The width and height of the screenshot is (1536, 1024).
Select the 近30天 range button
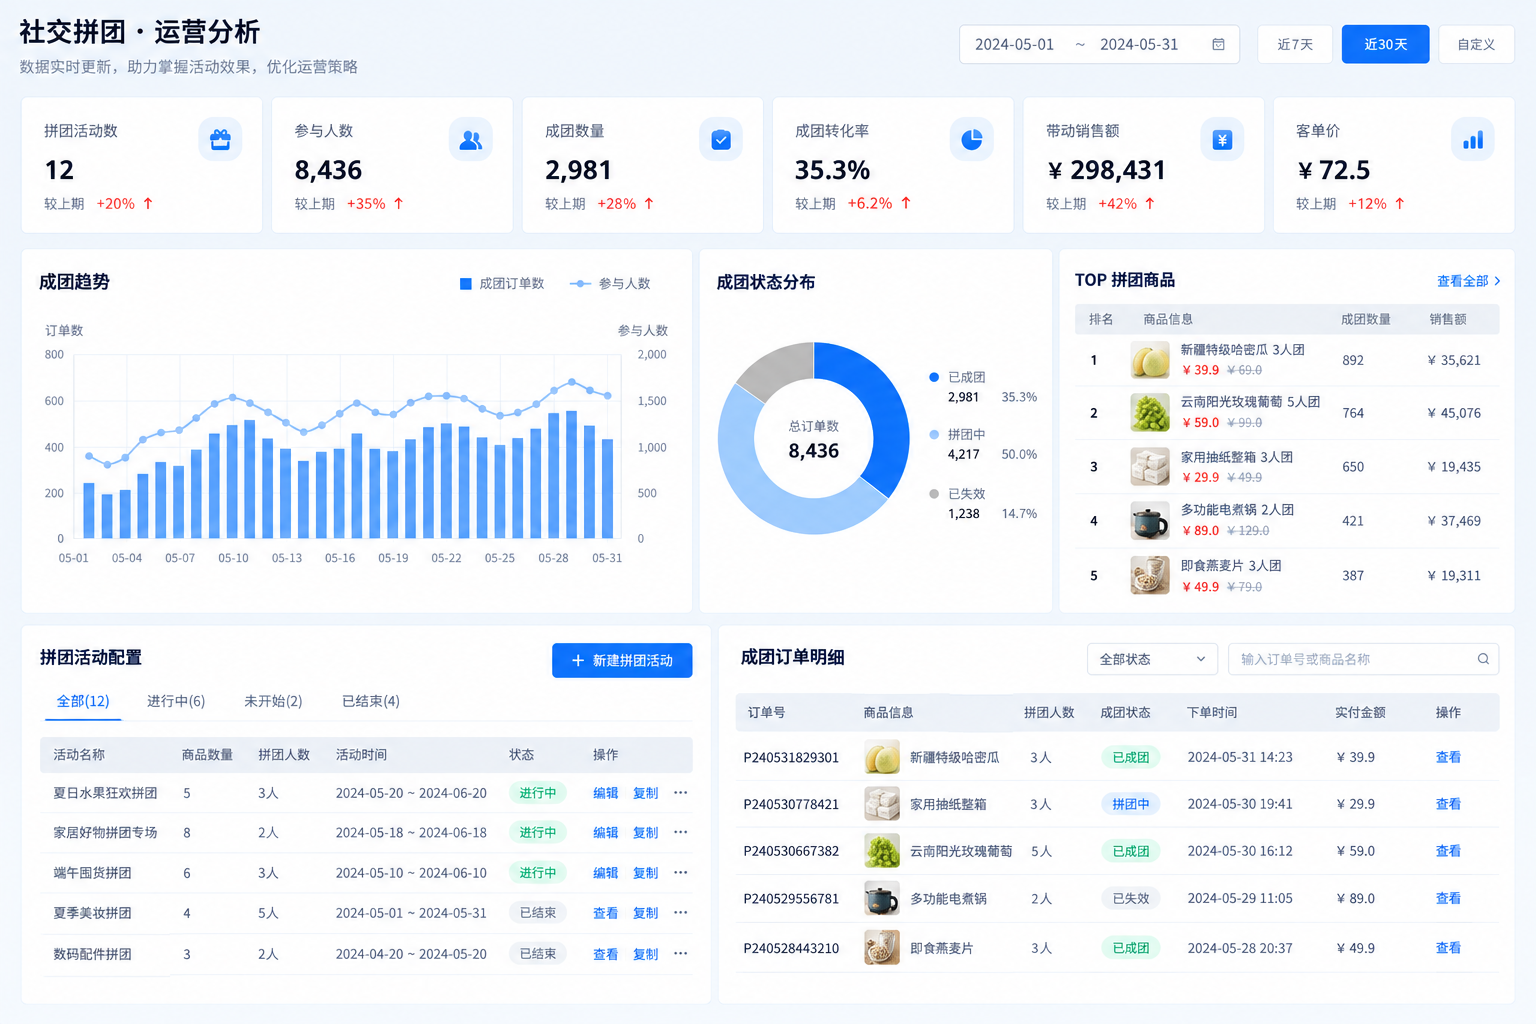[1385, 45]
